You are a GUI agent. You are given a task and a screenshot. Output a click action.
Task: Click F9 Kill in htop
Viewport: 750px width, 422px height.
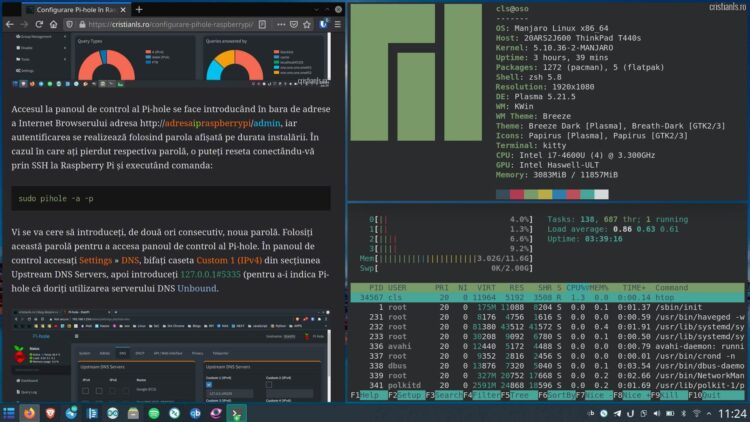(669, 395)
